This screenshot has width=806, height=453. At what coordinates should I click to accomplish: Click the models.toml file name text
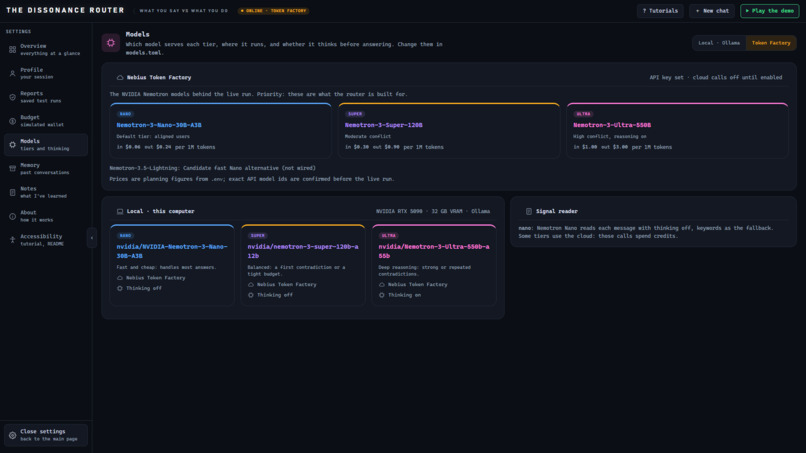143,53
